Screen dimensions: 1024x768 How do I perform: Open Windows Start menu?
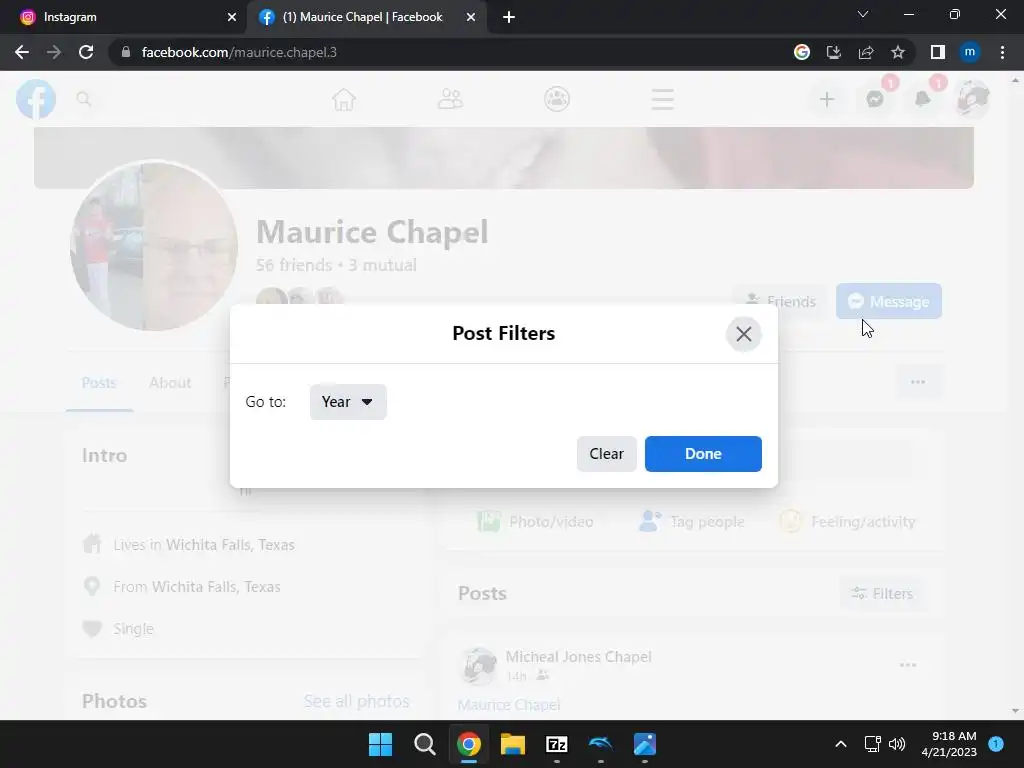coord(380,744)
